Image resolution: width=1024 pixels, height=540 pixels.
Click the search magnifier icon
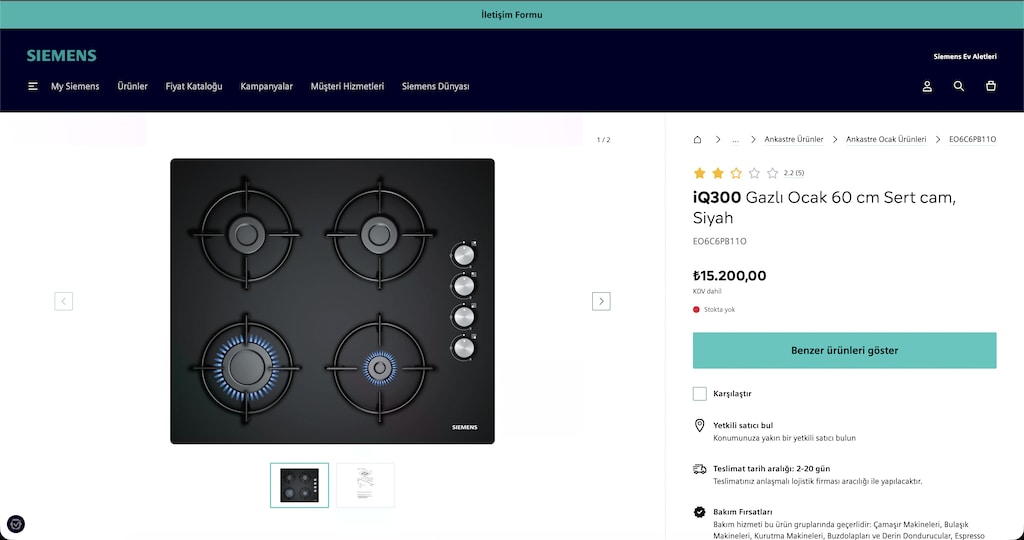[959, 86]
